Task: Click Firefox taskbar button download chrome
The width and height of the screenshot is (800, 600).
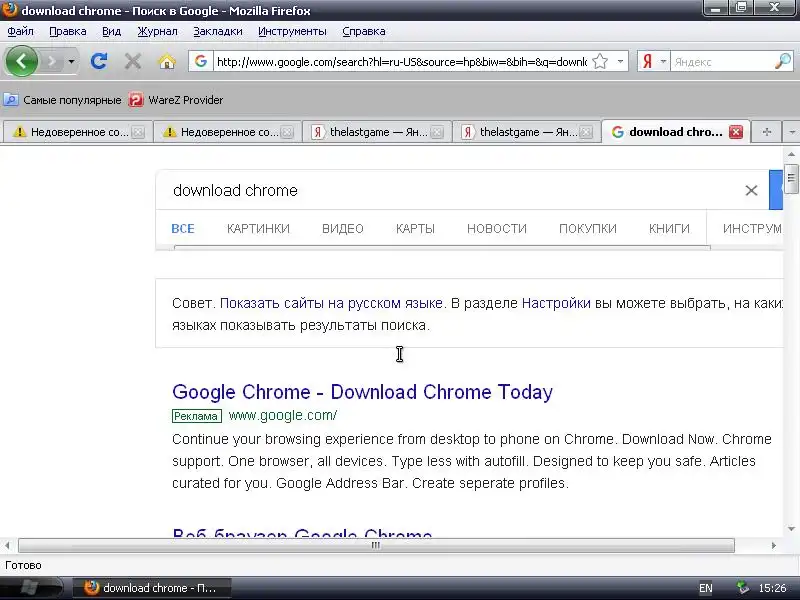Action: (x=152, y=588)
